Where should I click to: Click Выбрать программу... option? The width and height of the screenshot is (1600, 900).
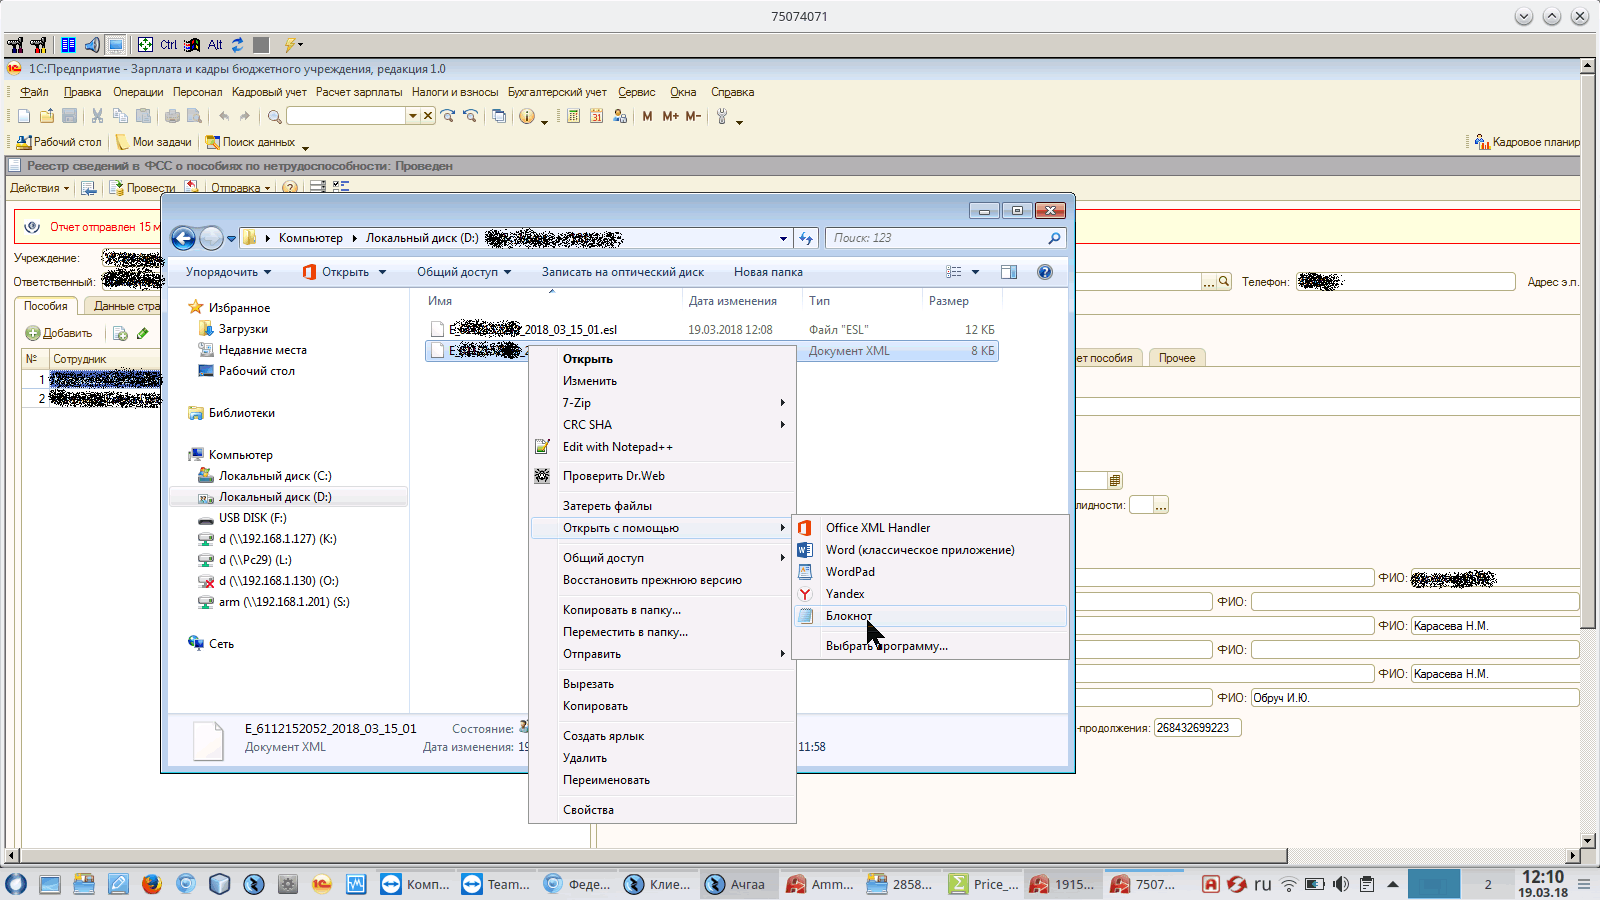(x=930, y=646)
